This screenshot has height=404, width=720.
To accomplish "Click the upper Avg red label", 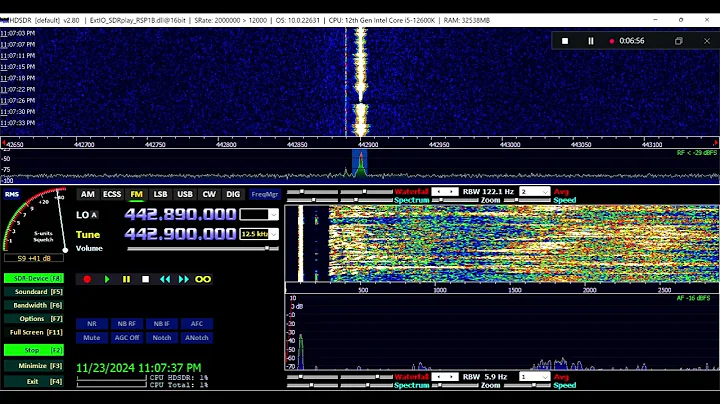I will 561,191.
